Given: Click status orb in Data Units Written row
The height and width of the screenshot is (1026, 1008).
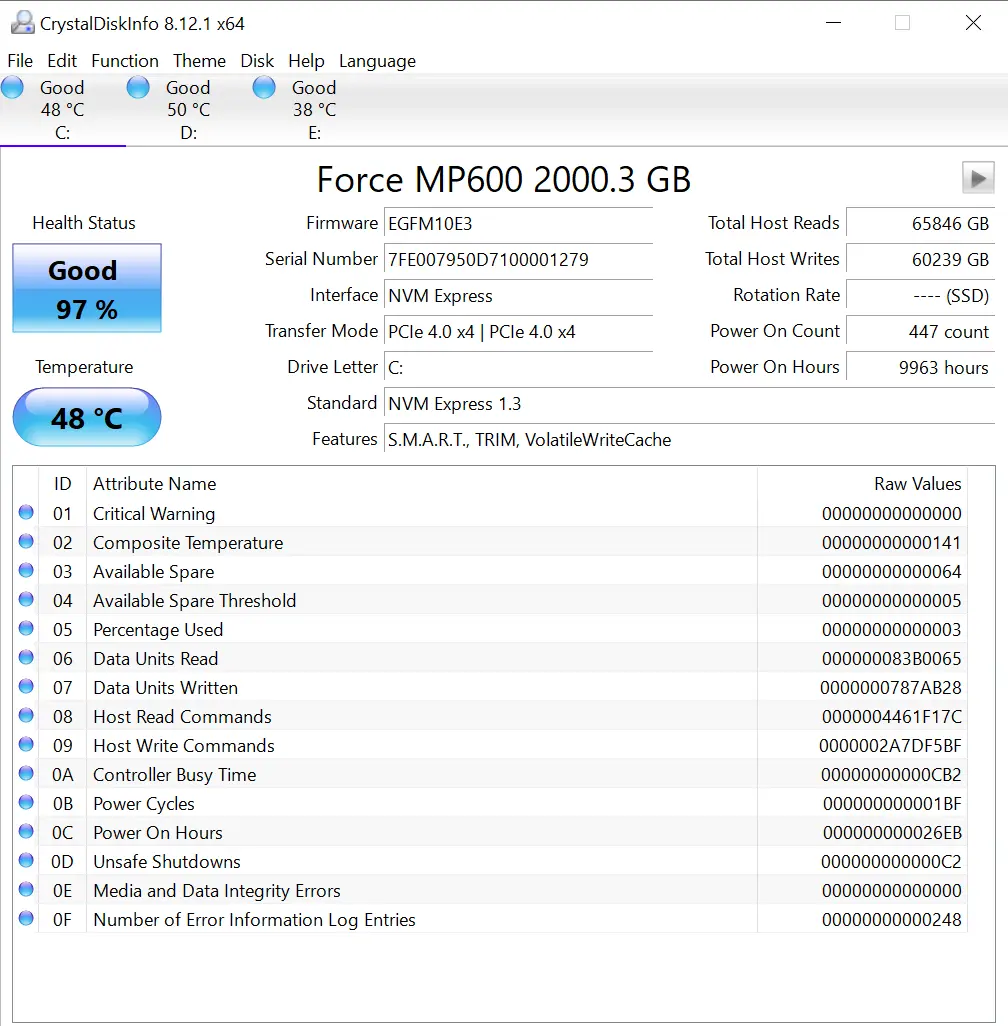Looking at the screenshot, I should click(x=26, y=686).
